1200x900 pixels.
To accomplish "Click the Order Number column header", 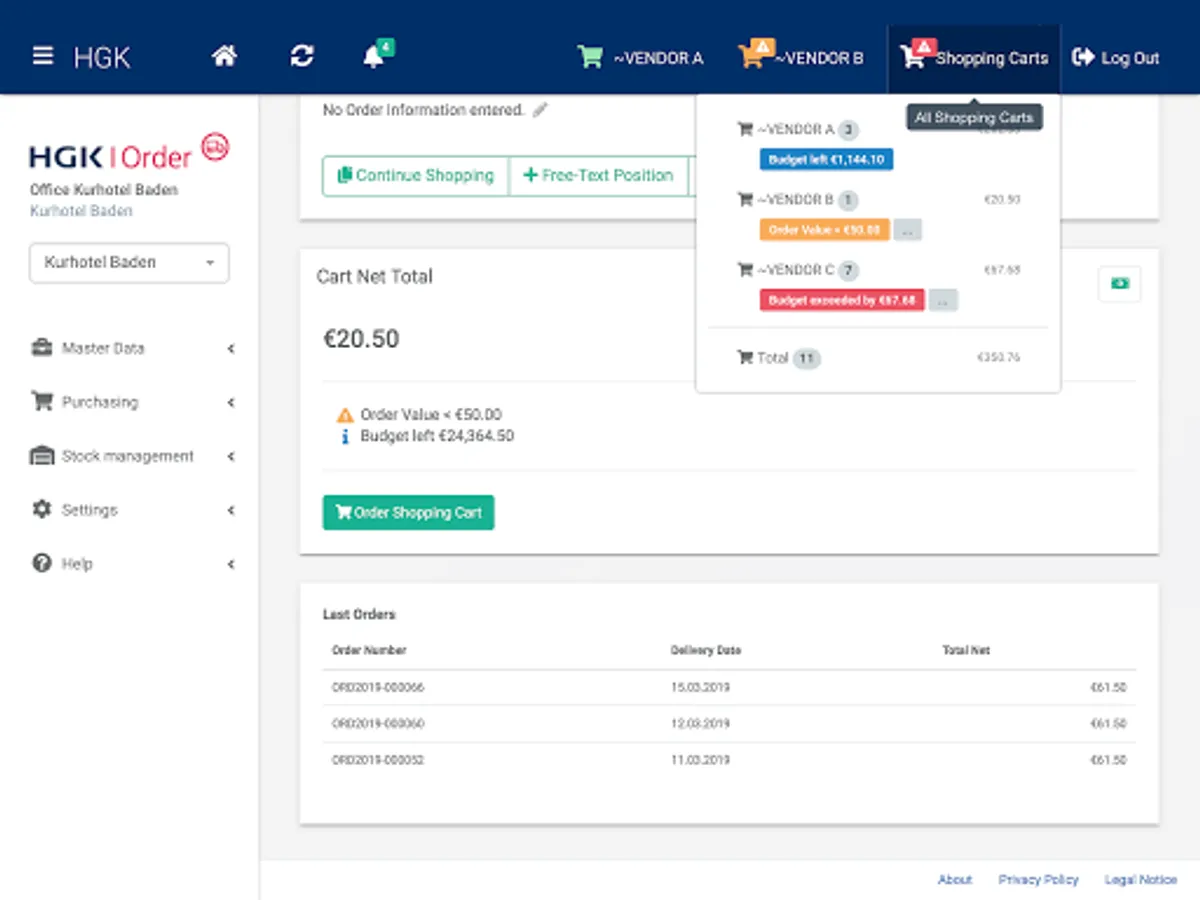I will (369, 650).
